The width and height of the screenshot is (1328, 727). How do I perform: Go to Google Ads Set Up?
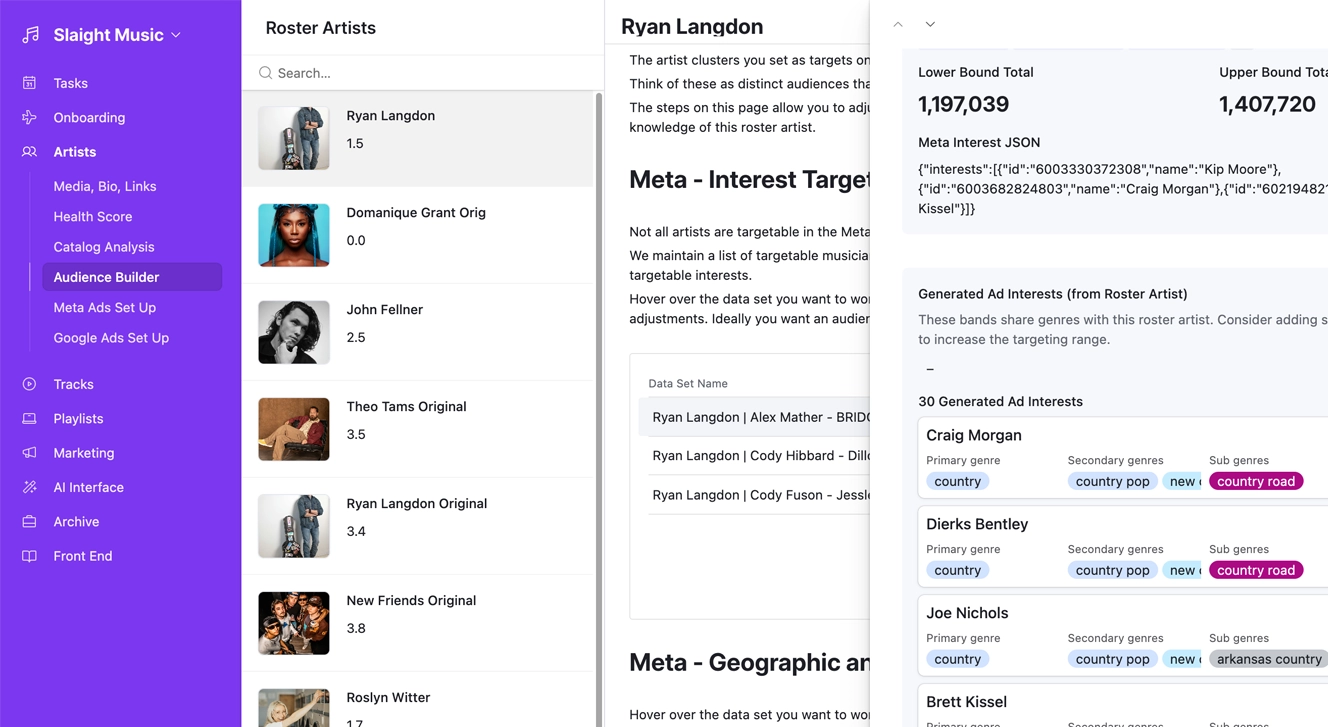[x=110, y=338]
